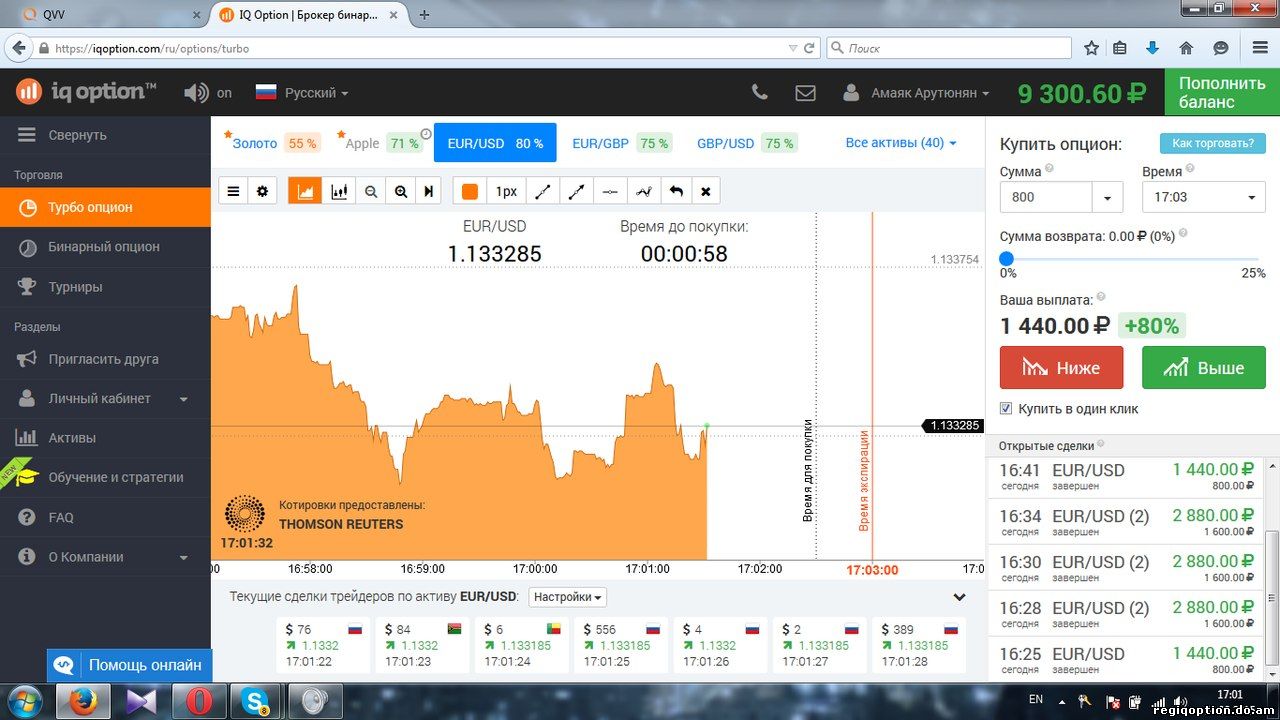Open Активы in the sidebar

(x=105, y=438)
